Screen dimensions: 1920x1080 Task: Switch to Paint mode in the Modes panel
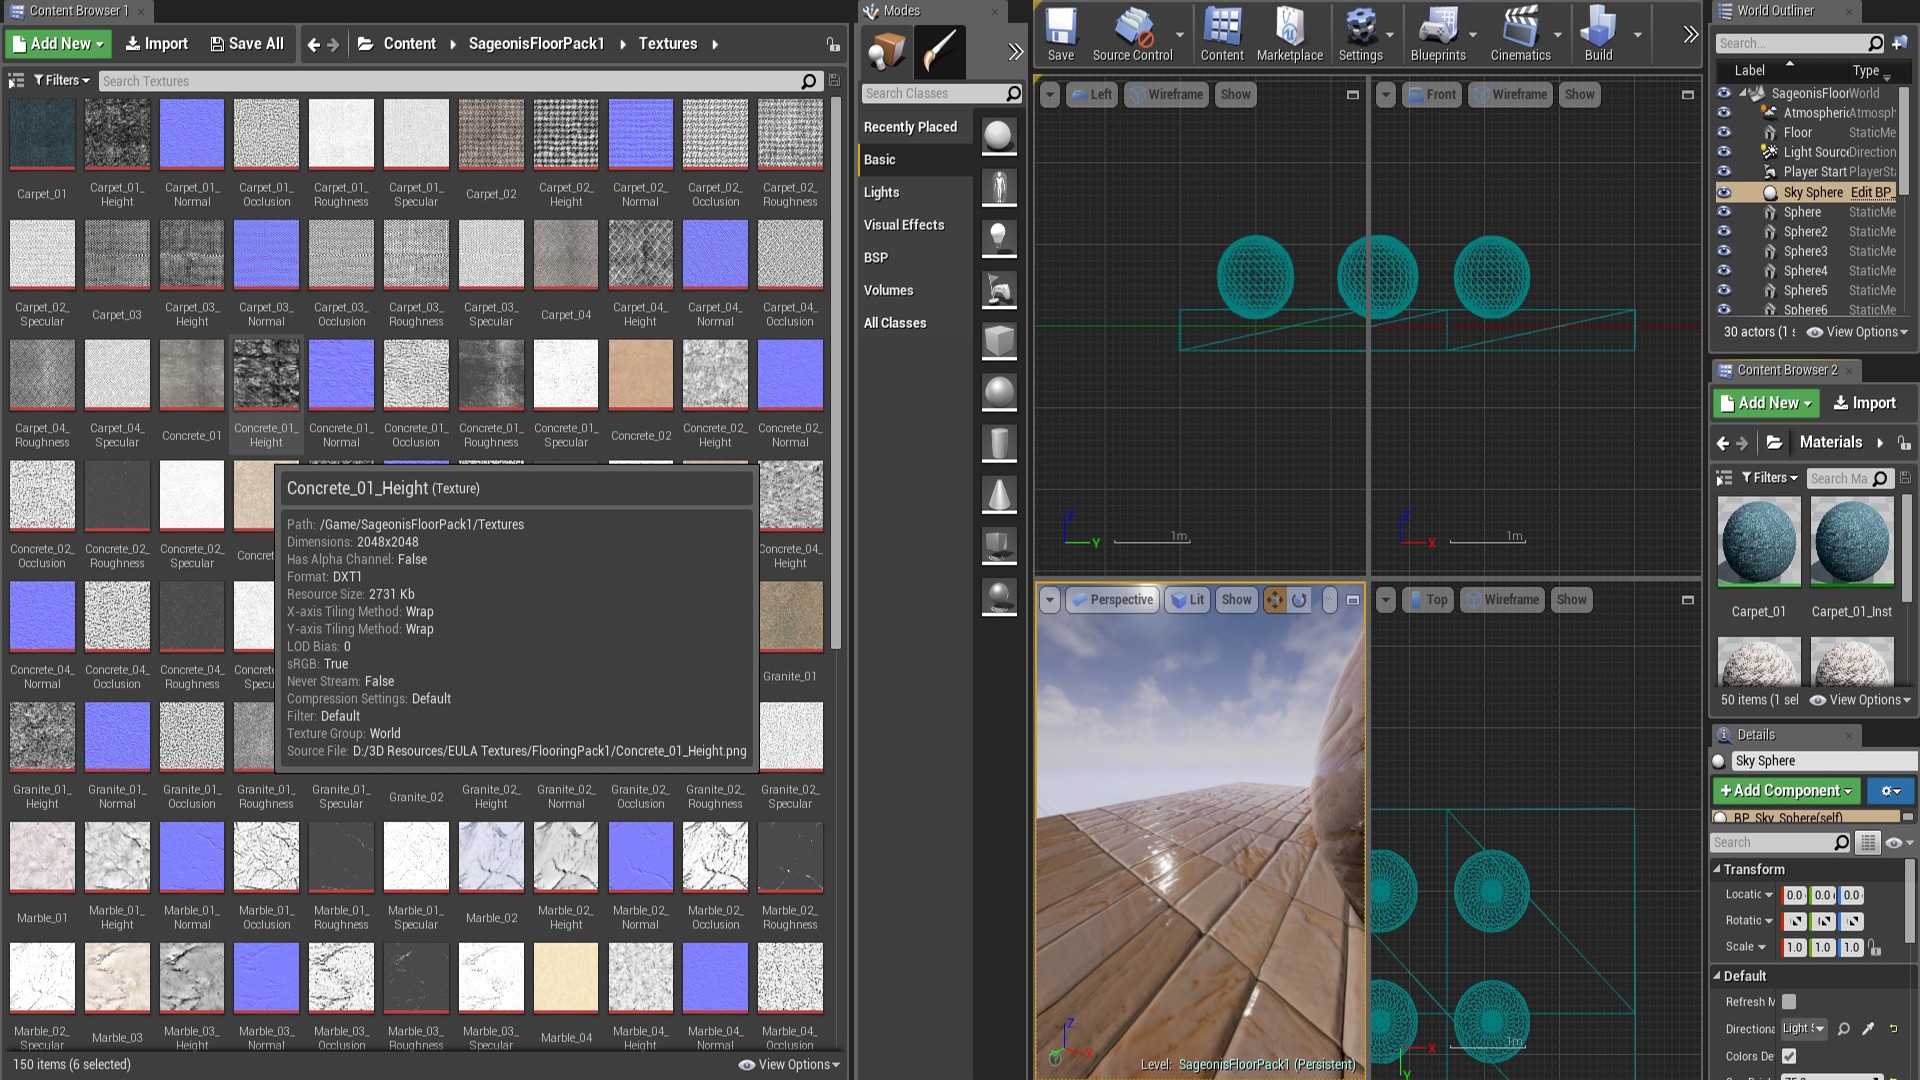click(x=938, y=52)
